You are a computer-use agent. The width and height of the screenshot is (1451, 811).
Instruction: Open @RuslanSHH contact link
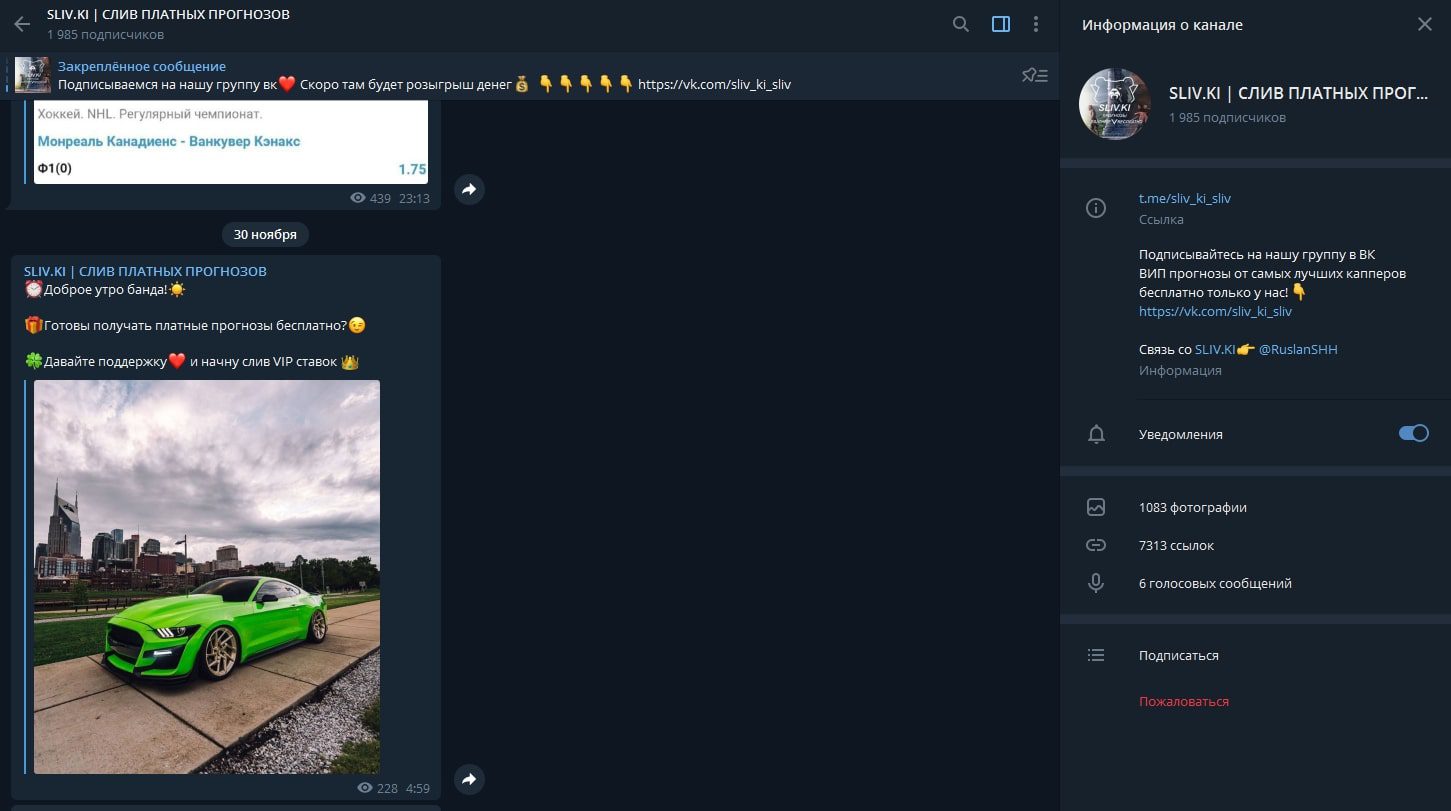(x=1297, y=349)
